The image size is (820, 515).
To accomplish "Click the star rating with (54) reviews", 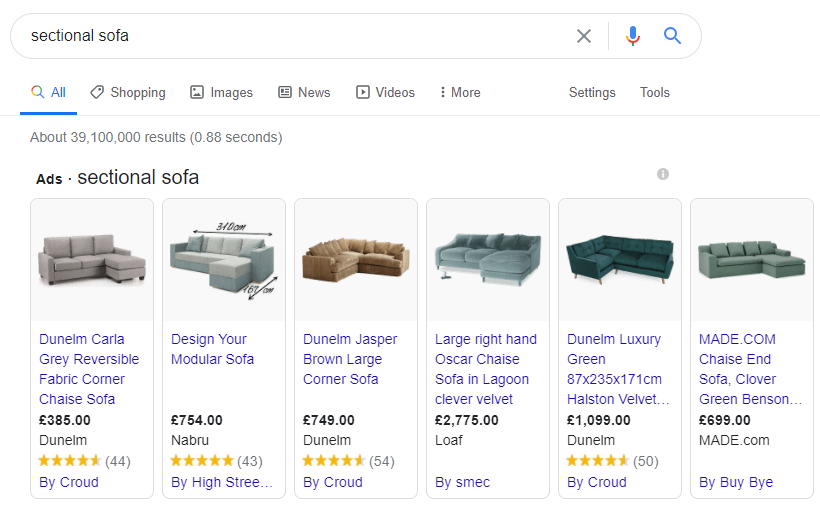I will coord(349,461).
